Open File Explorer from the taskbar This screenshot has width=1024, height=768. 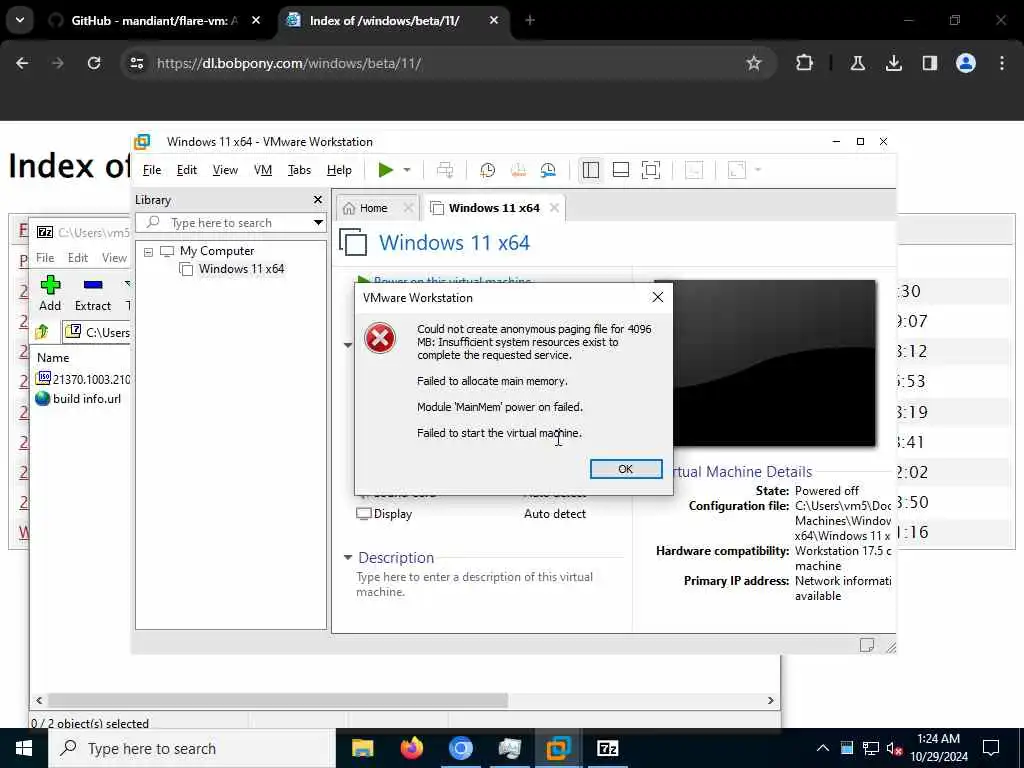click(x=362, y=748)
